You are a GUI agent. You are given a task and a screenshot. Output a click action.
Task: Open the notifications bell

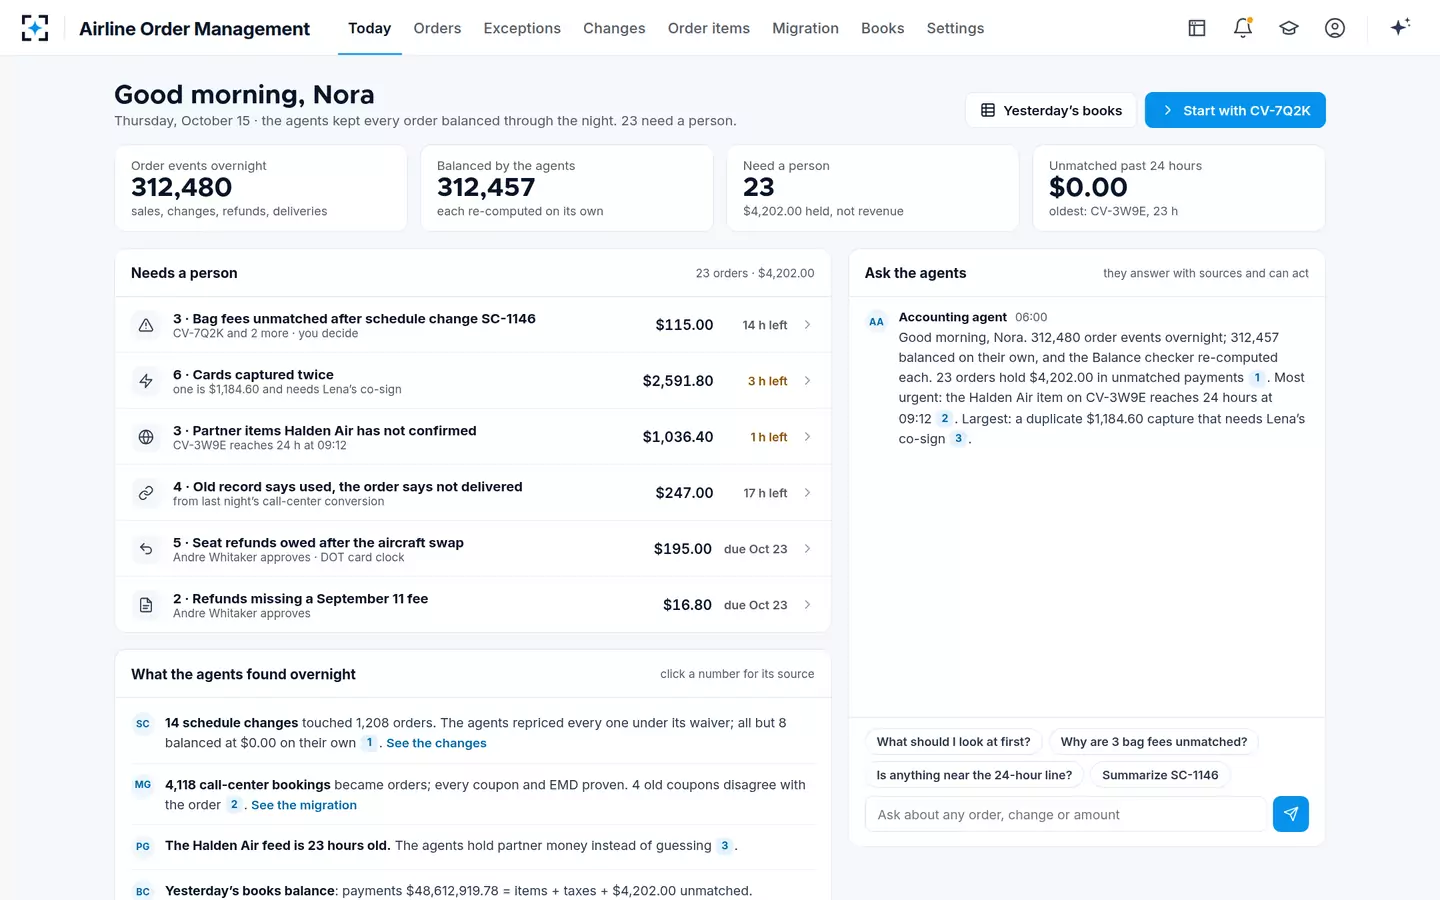point(1243,28)
